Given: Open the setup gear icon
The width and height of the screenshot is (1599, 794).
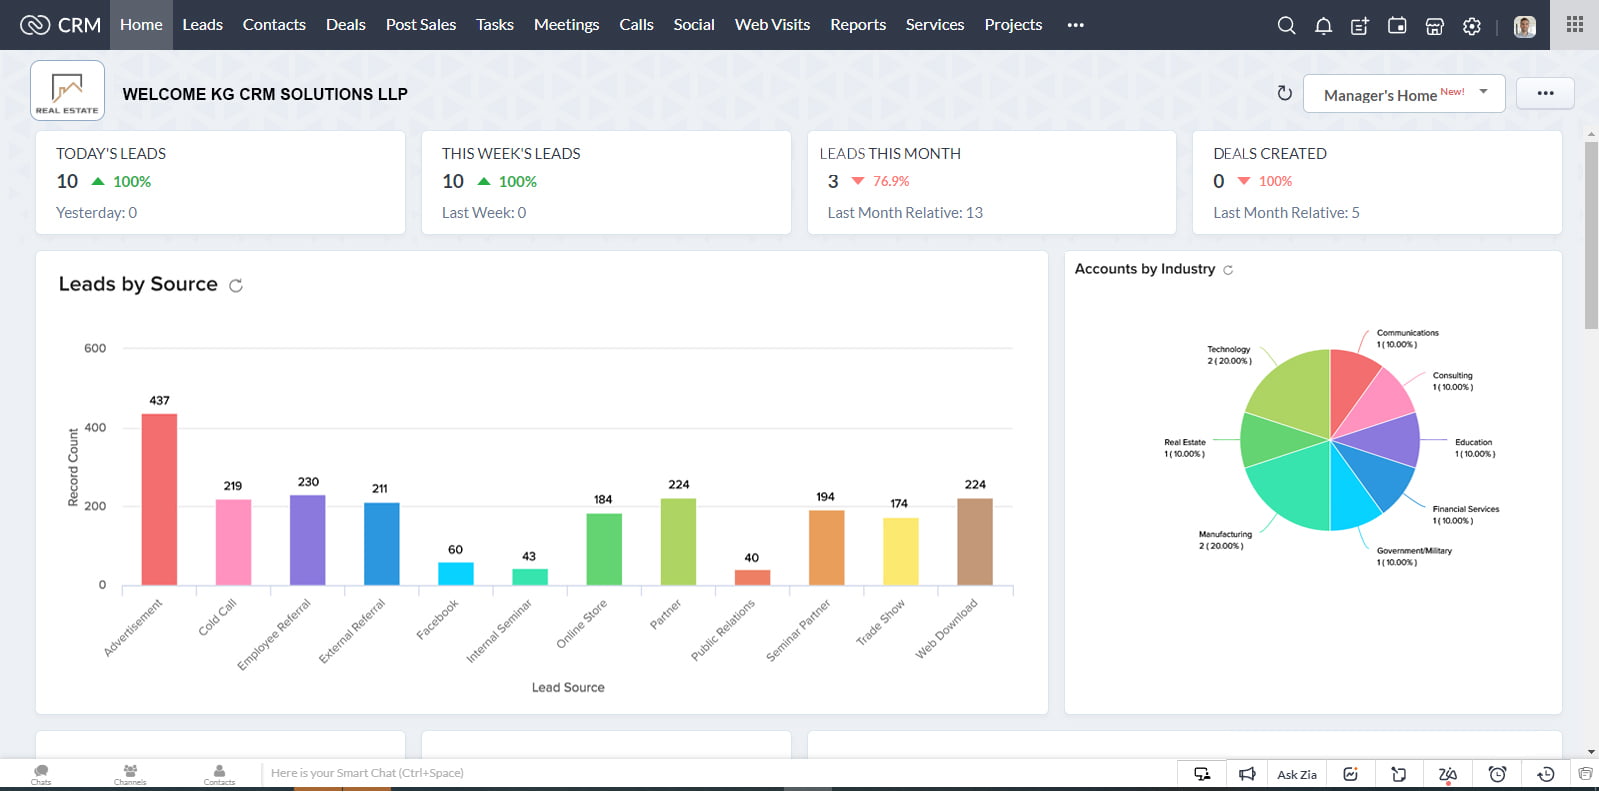Looking at the screenshot, I should pos(1471,25).
